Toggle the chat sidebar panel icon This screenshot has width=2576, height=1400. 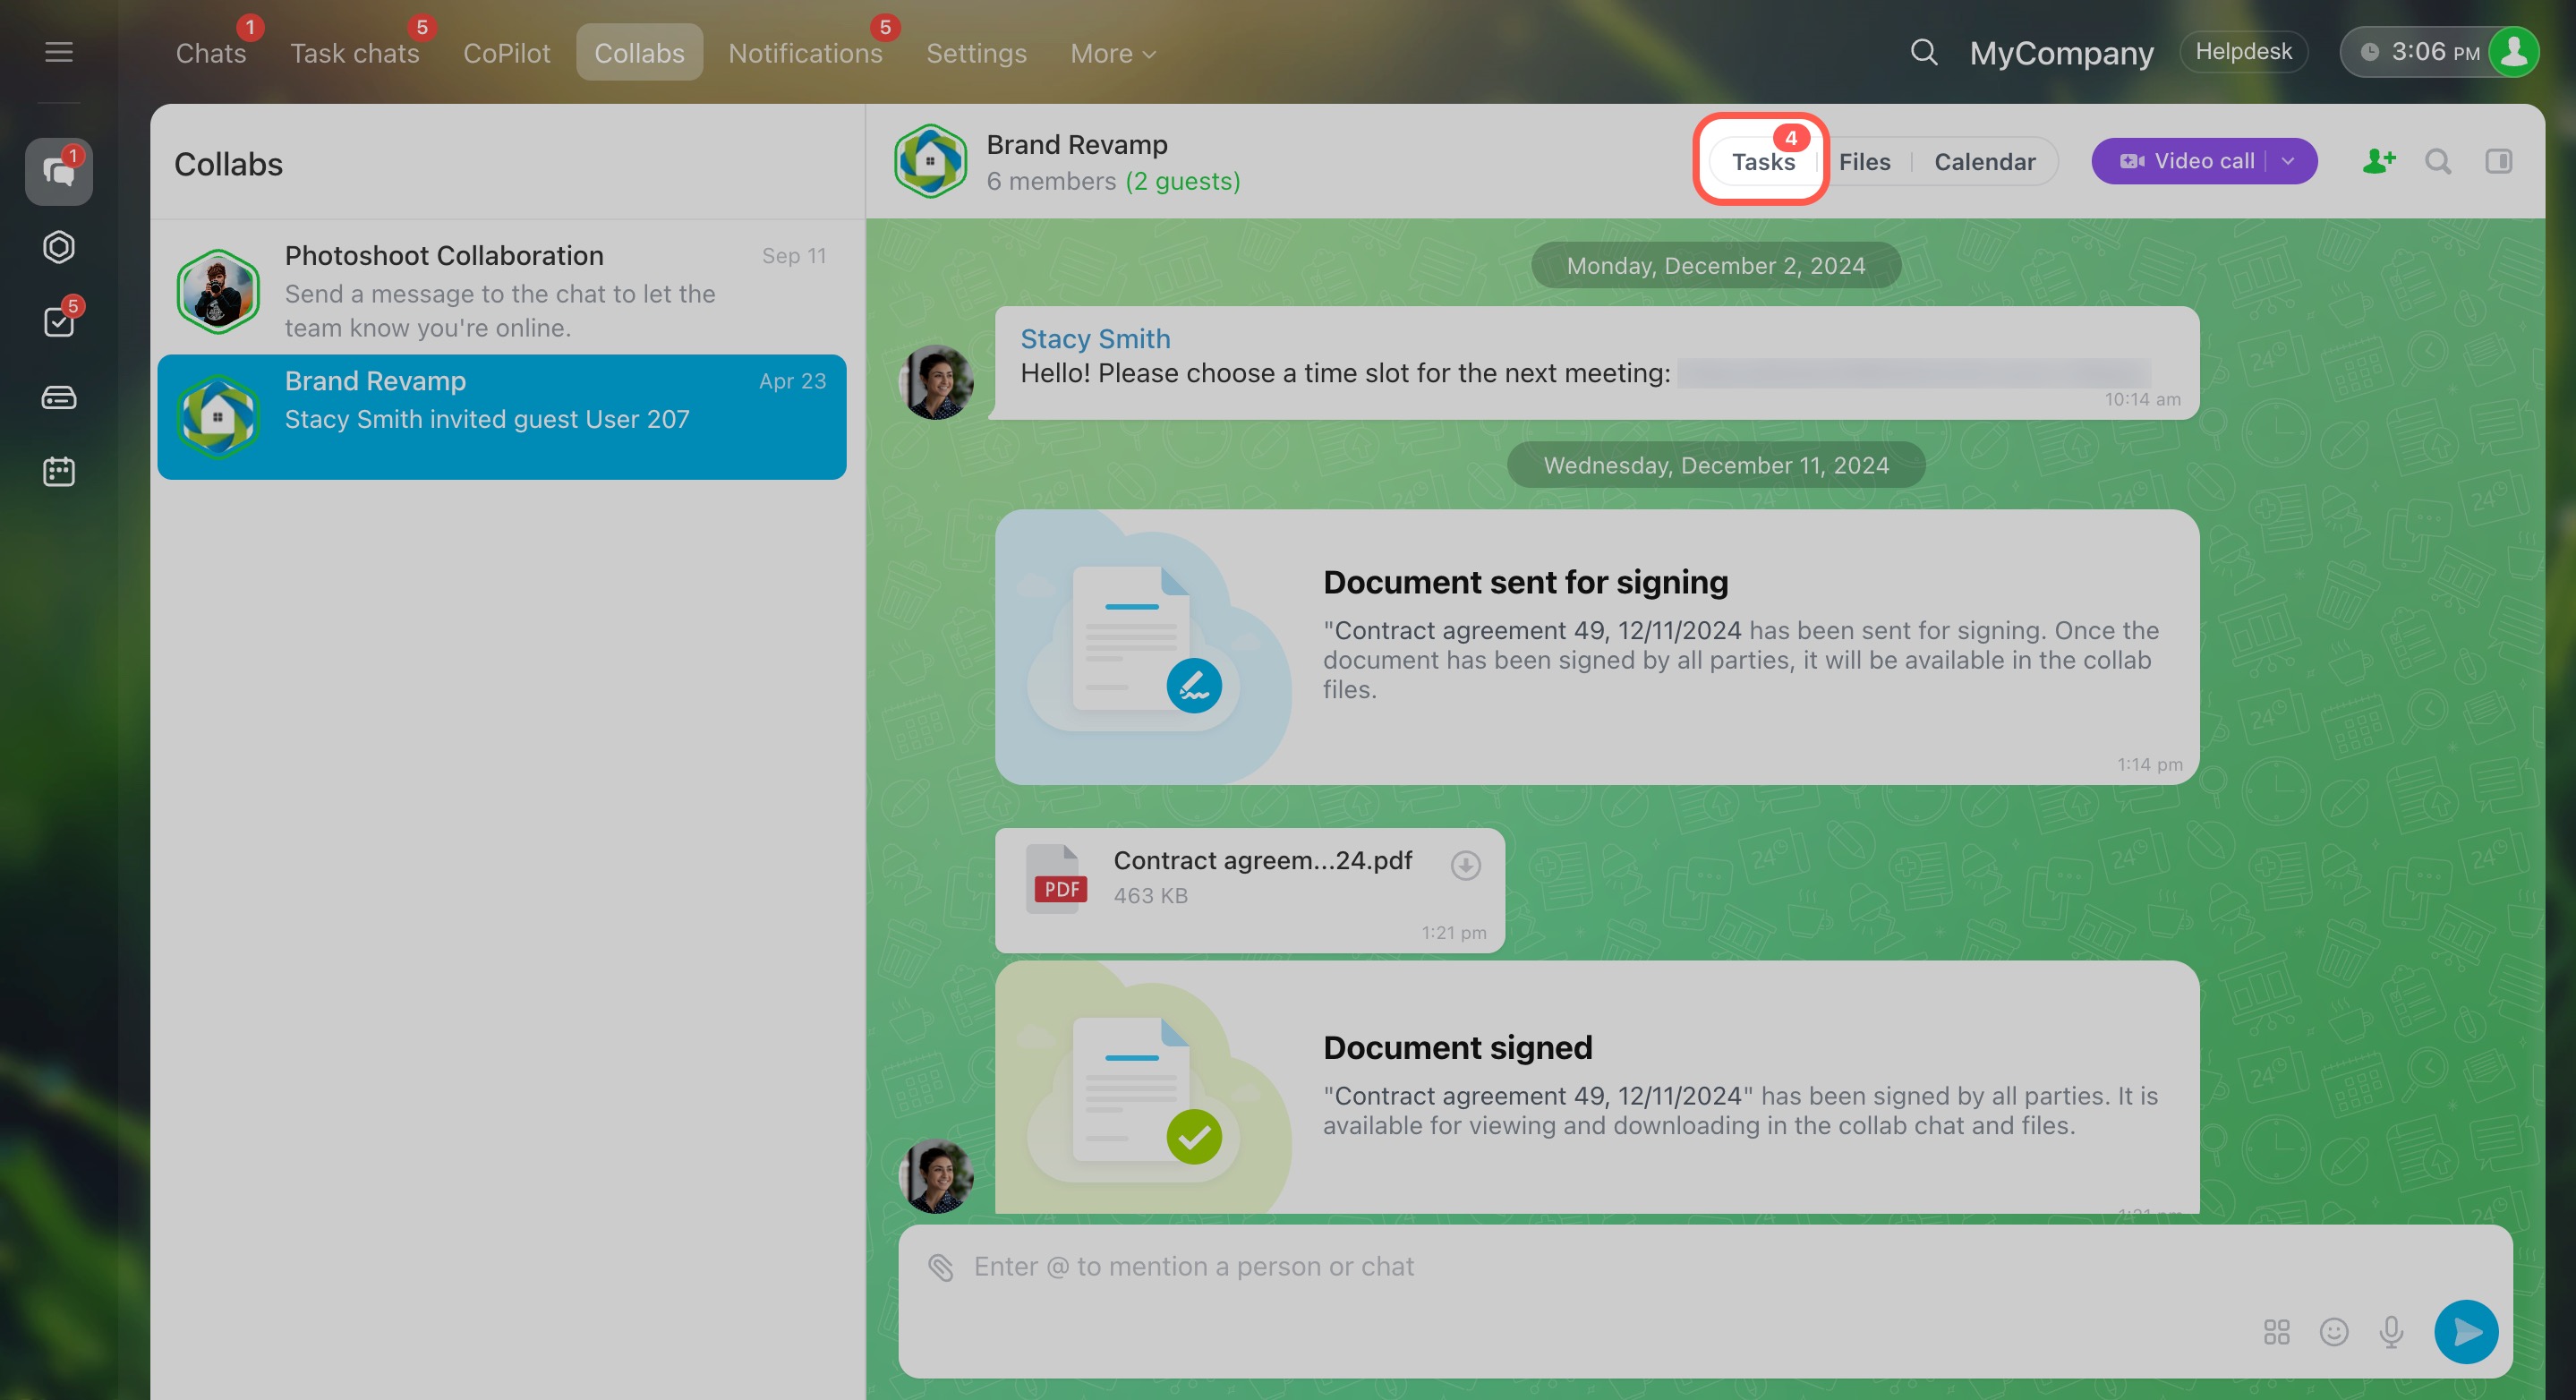pyautogui.click(x=2498, y=161)
